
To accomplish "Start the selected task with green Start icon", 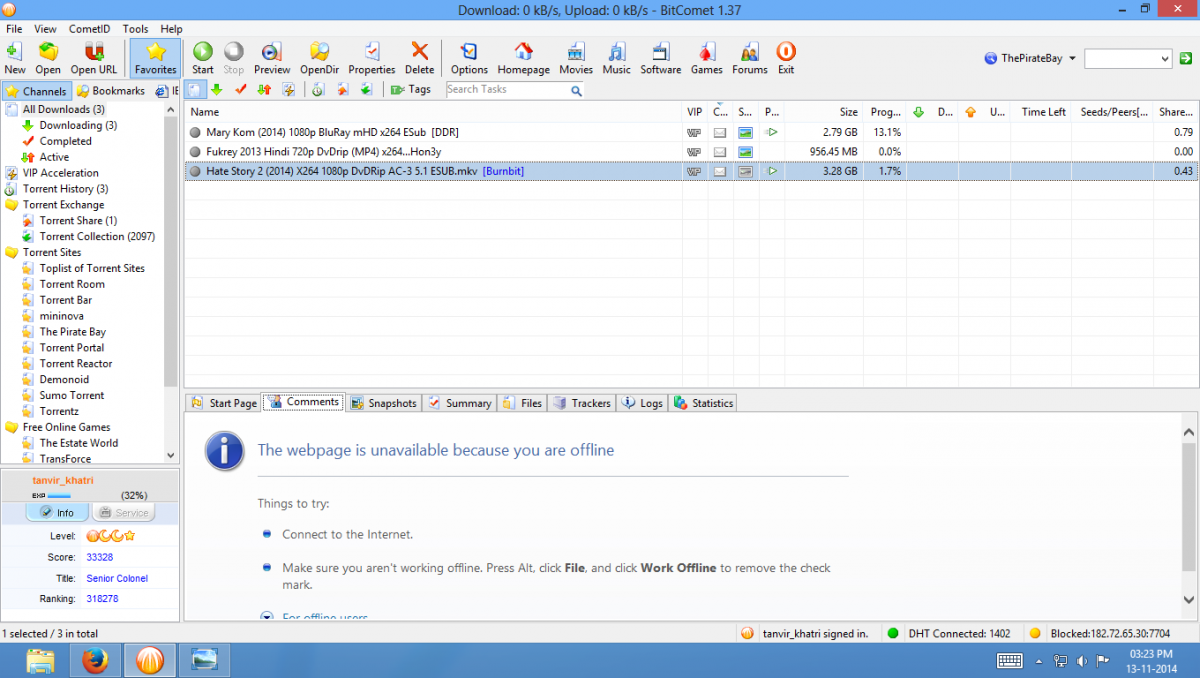I will [x=203, y=58].
